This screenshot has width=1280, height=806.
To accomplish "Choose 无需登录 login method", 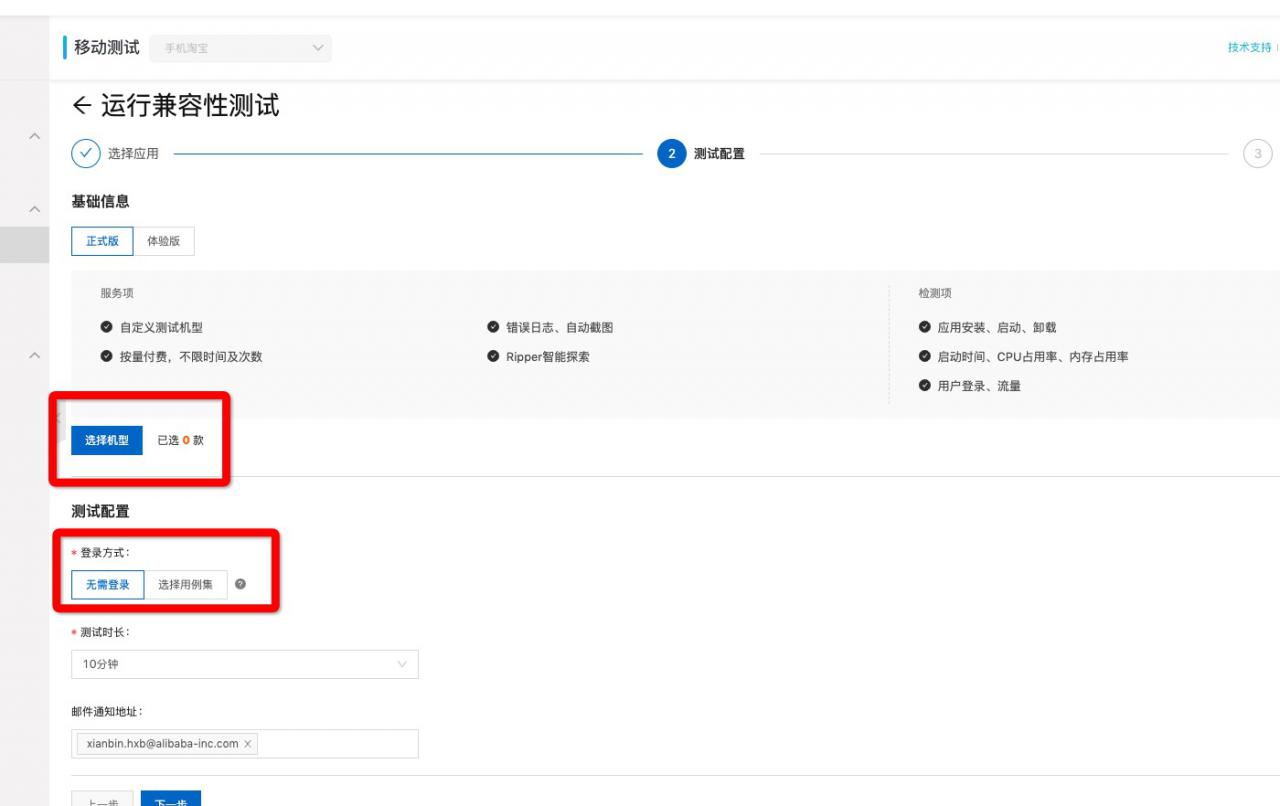I will click(108, 584).
